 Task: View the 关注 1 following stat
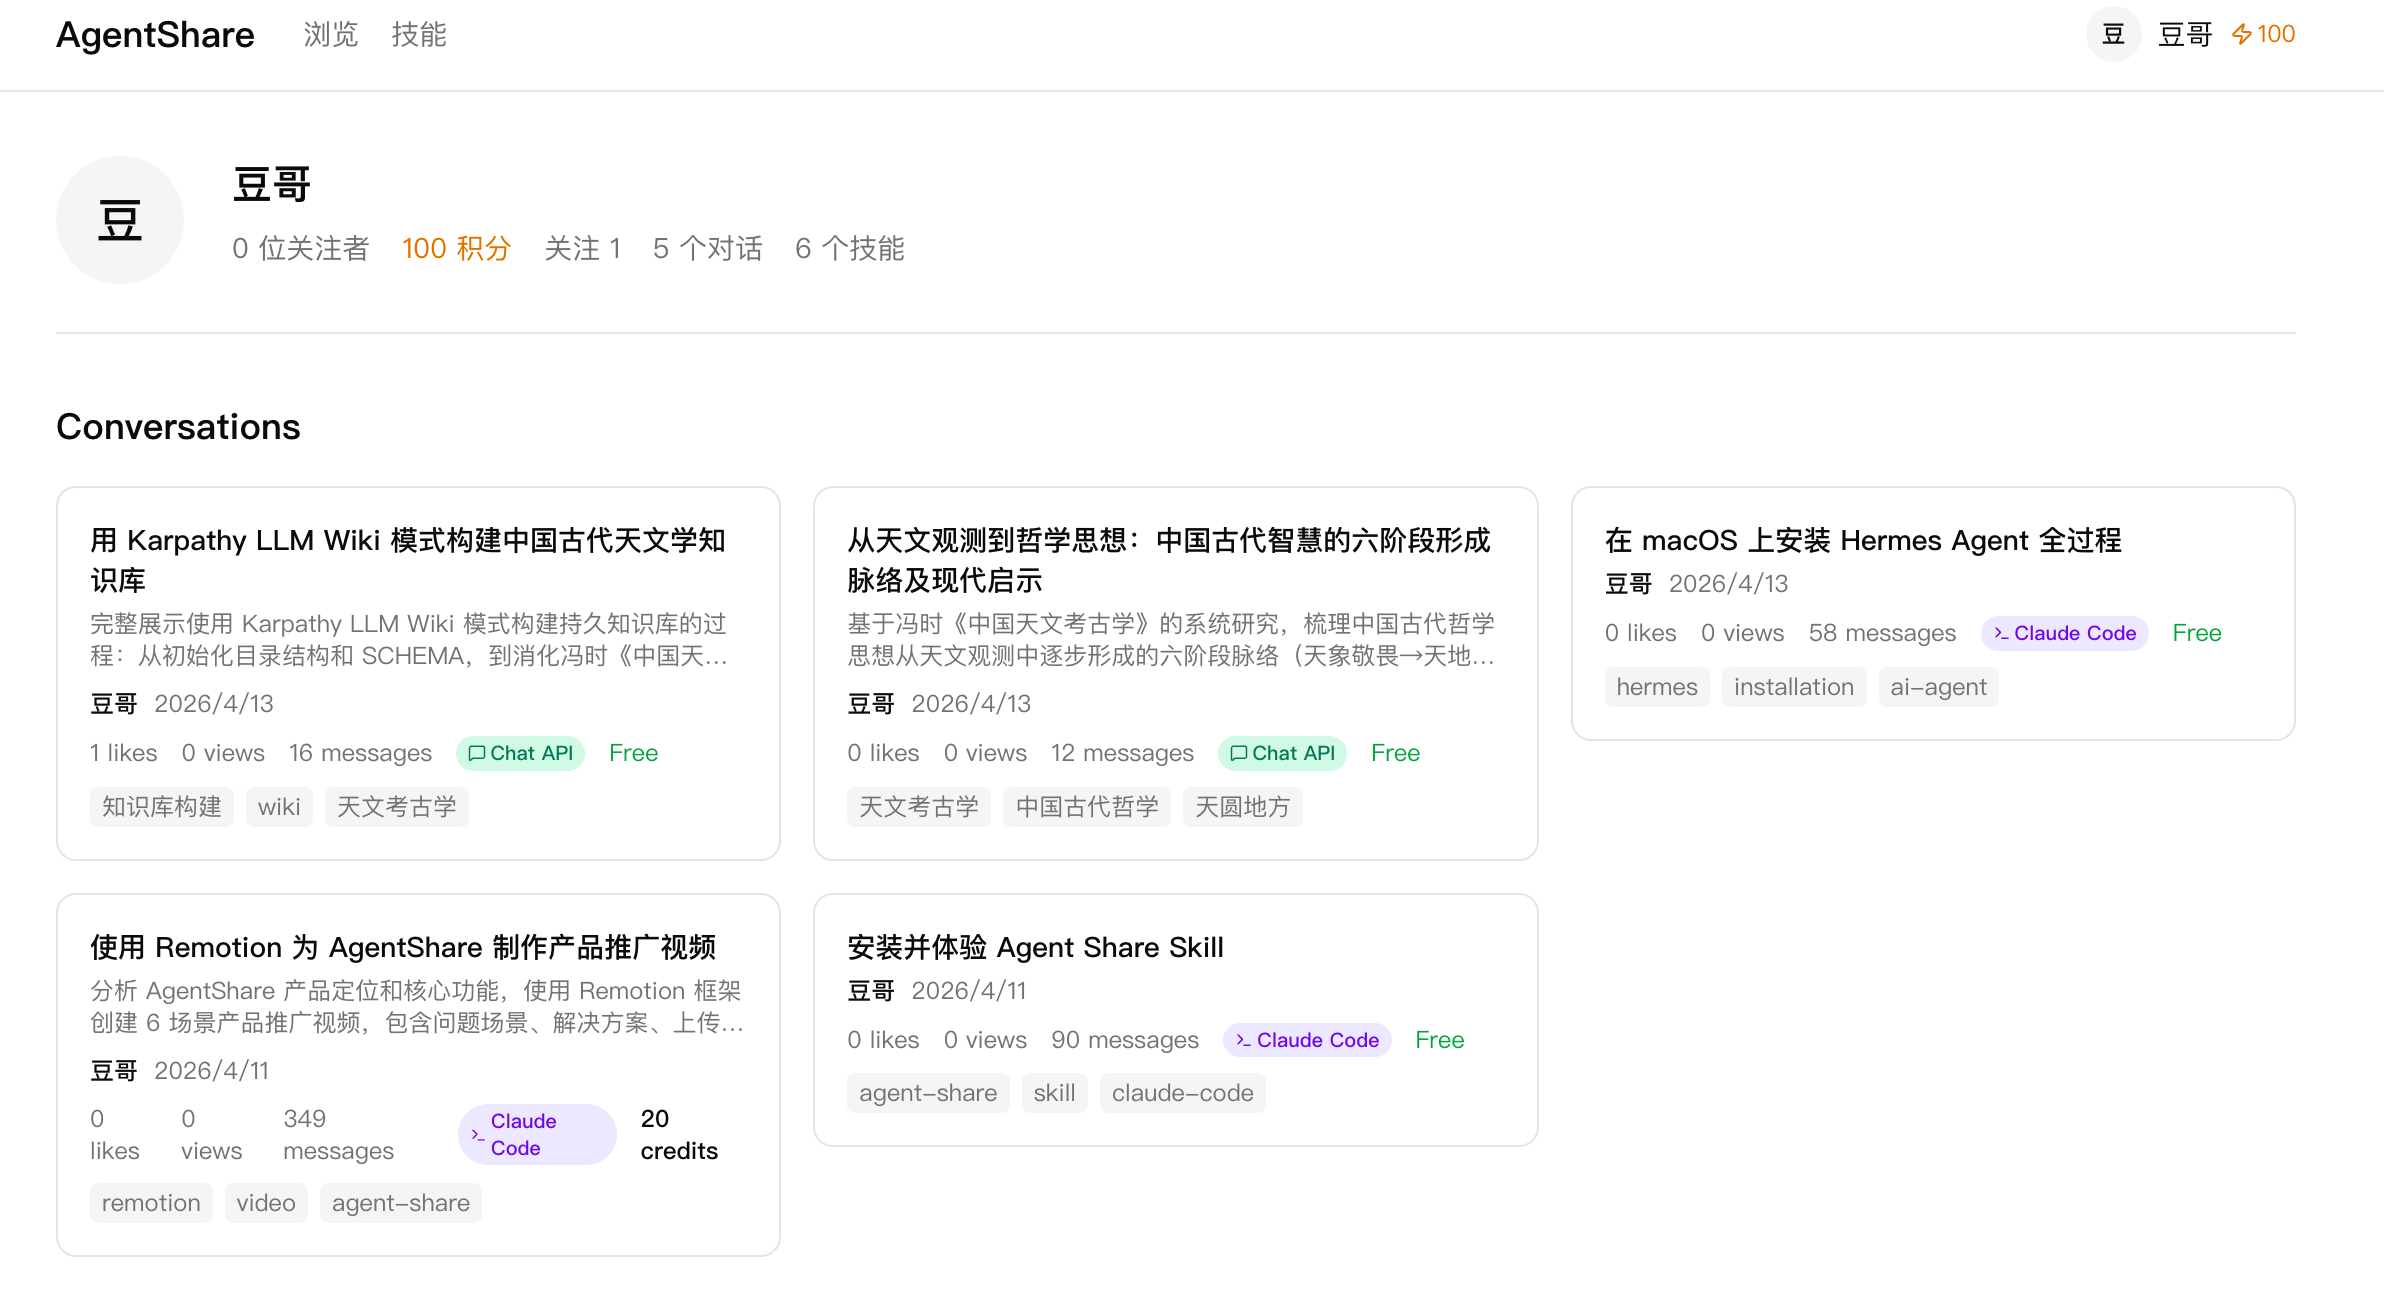pyautogui.click(x=583, y=248)
